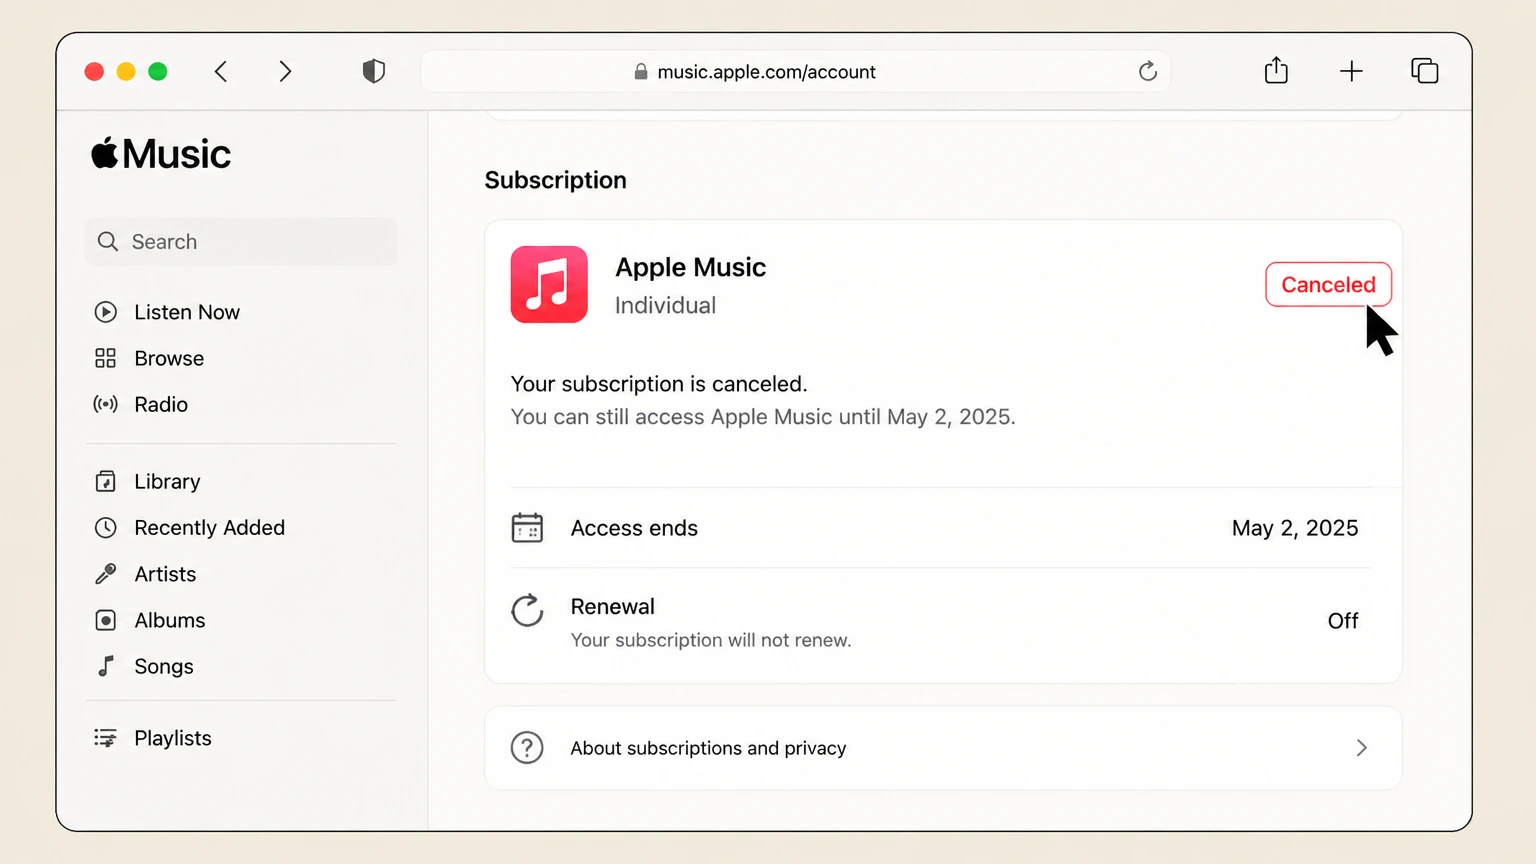Open About subscriptions and privacy link
This screenshot has width=1536, height=864.
pos(943,748)
